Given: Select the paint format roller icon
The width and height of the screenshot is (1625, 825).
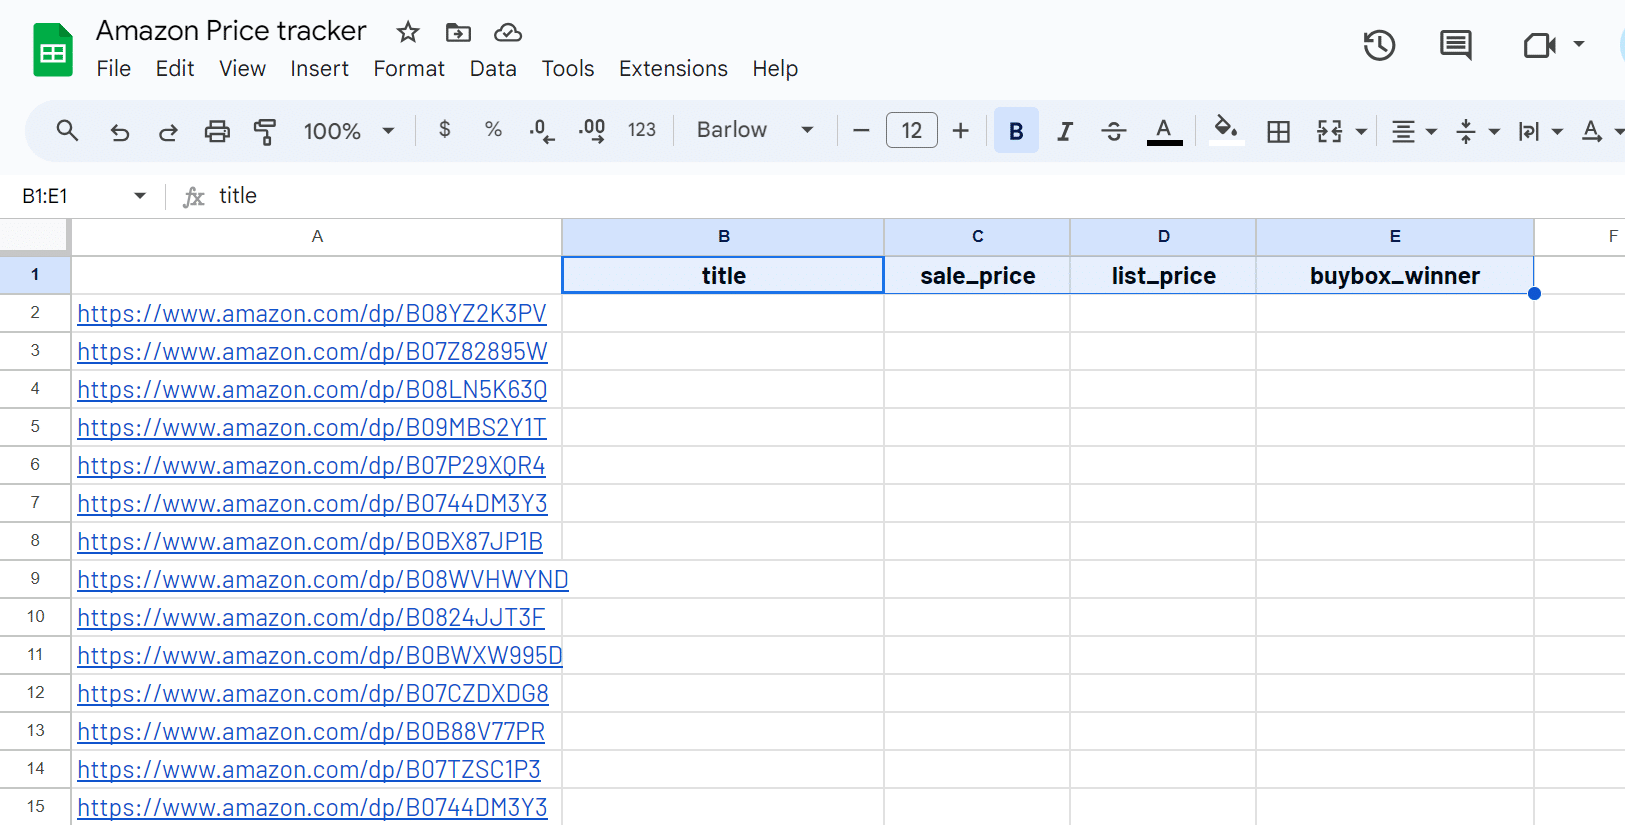Looking at the screenshot, I should click(265, 131).
